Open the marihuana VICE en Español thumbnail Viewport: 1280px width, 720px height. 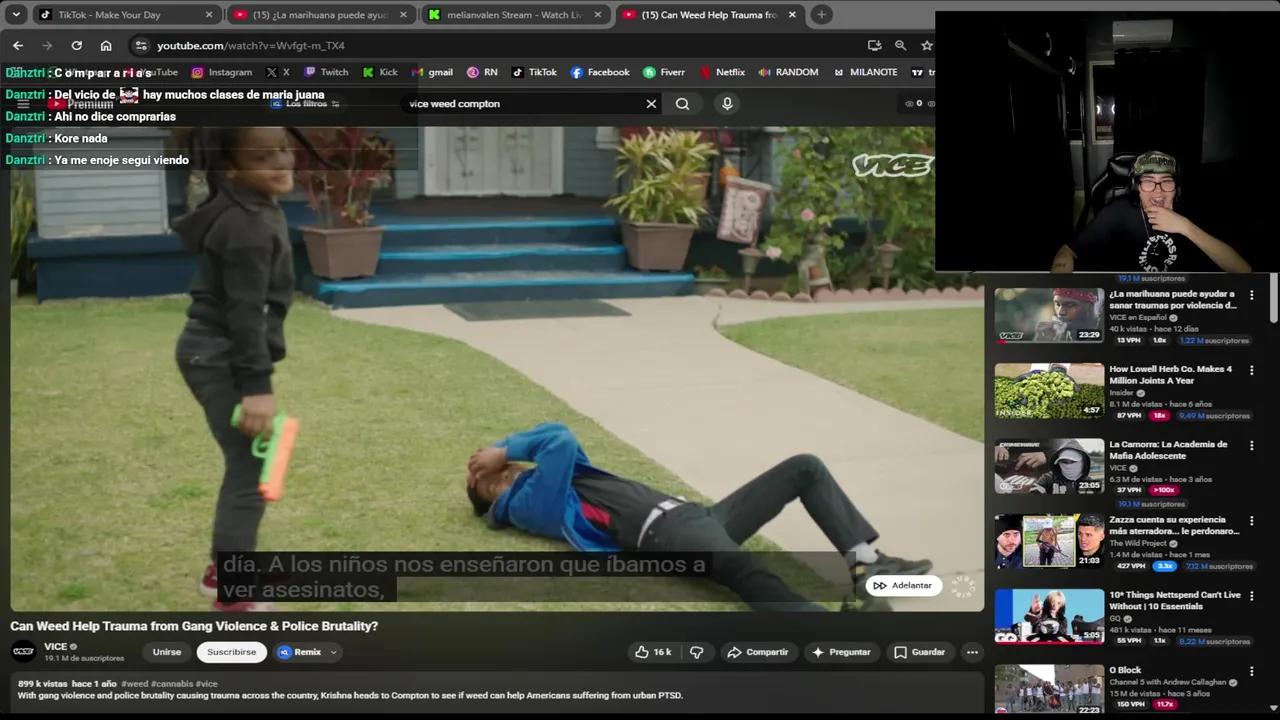pos(1049,315)
